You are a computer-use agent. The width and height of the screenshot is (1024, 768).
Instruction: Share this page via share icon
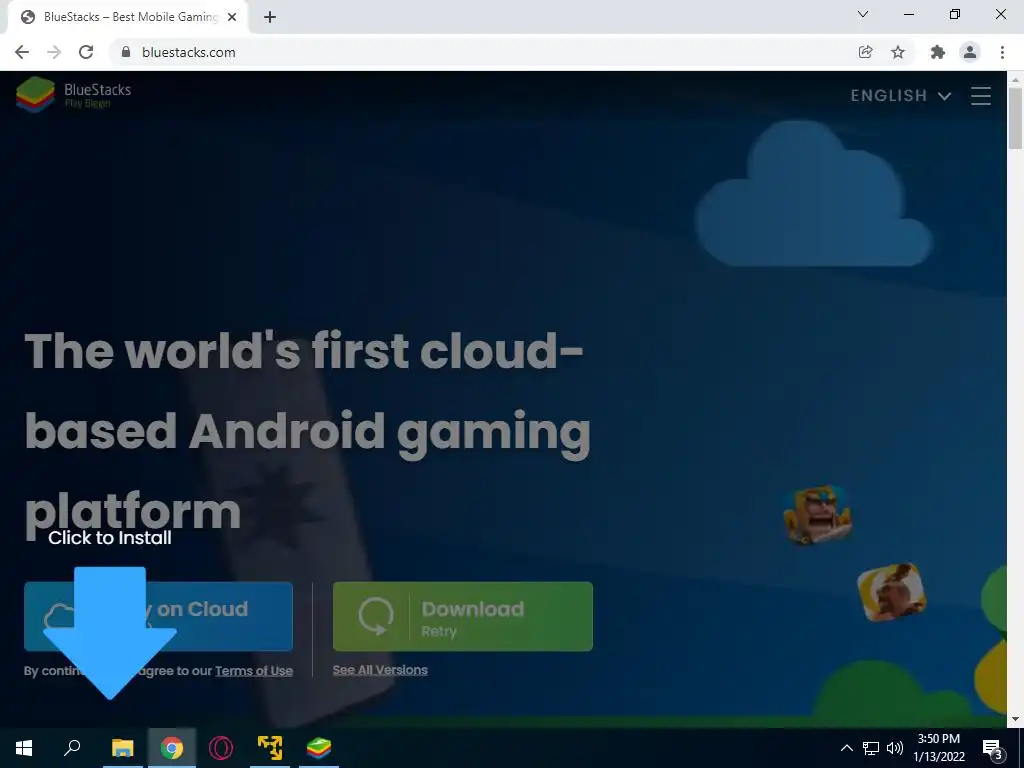[x=865, y=52]
